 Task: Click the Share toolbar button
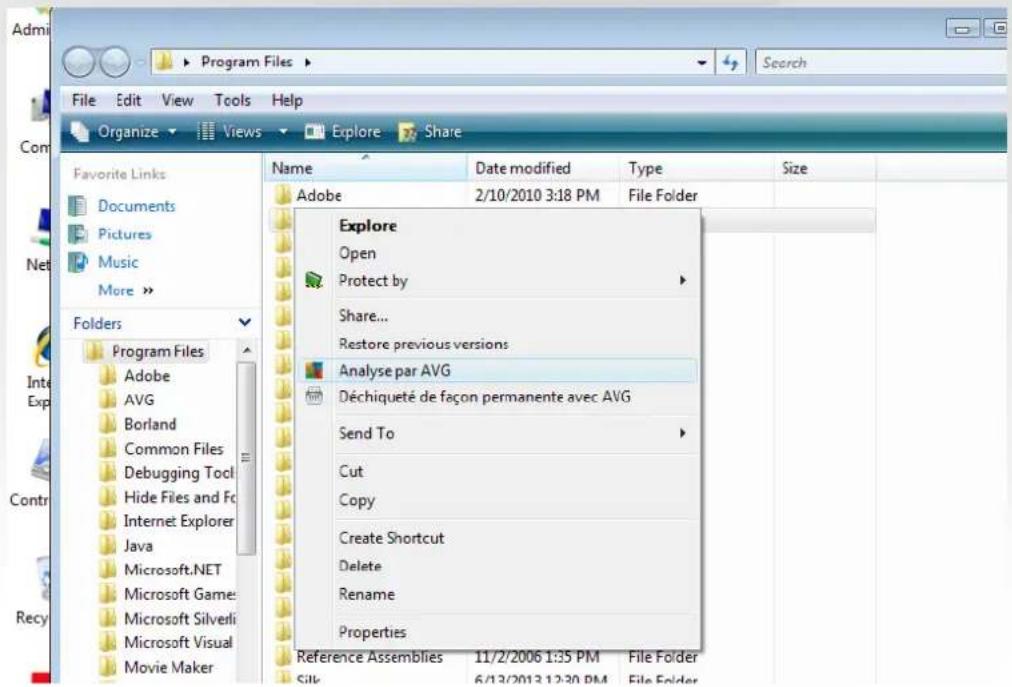coord(430,132)
